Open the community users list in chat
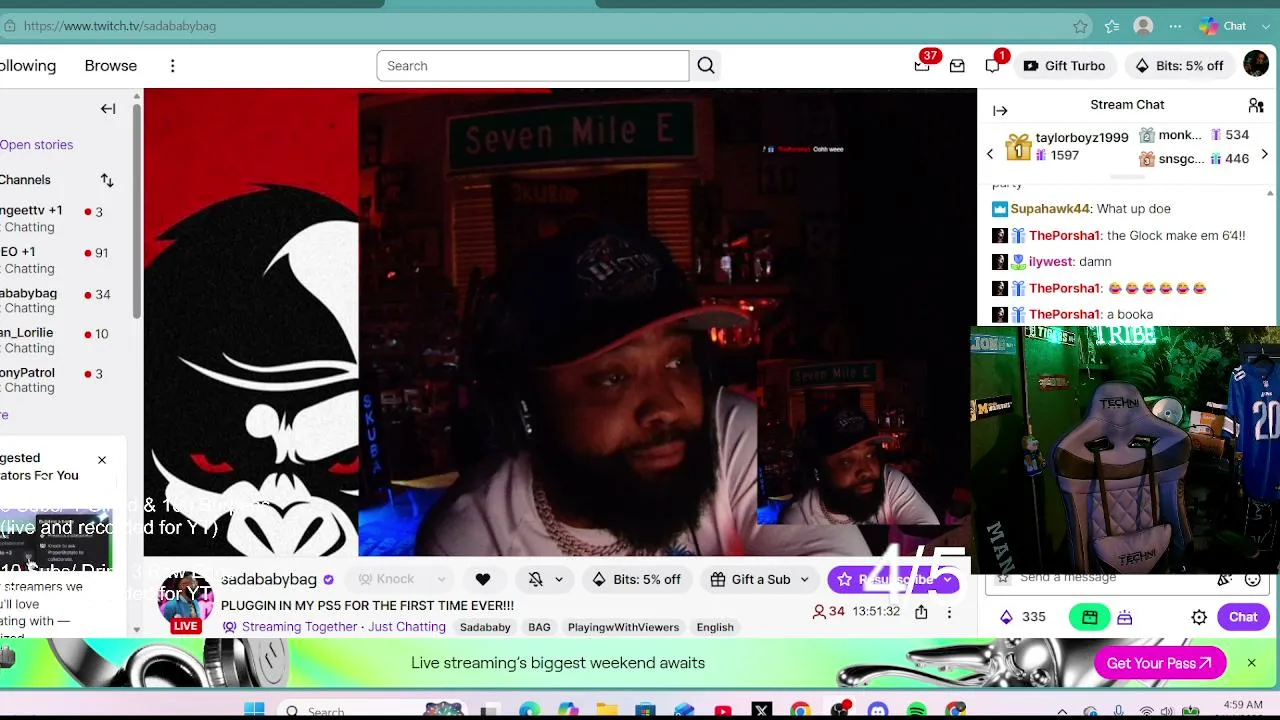1280x720 pixels. (x=1256, y=105)
